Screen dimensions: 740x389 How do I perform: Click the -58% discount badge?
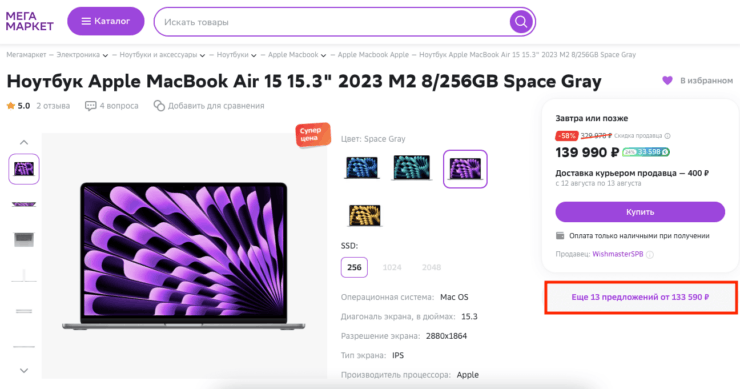(x=566, y=136)
